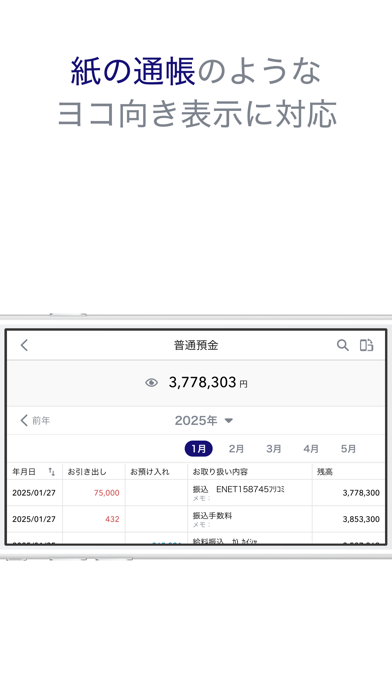The width and height of the screenshot is (392, 696).
Task: Go to previous year via 前年
Action: pyautogui.click(x=35, y=420)
